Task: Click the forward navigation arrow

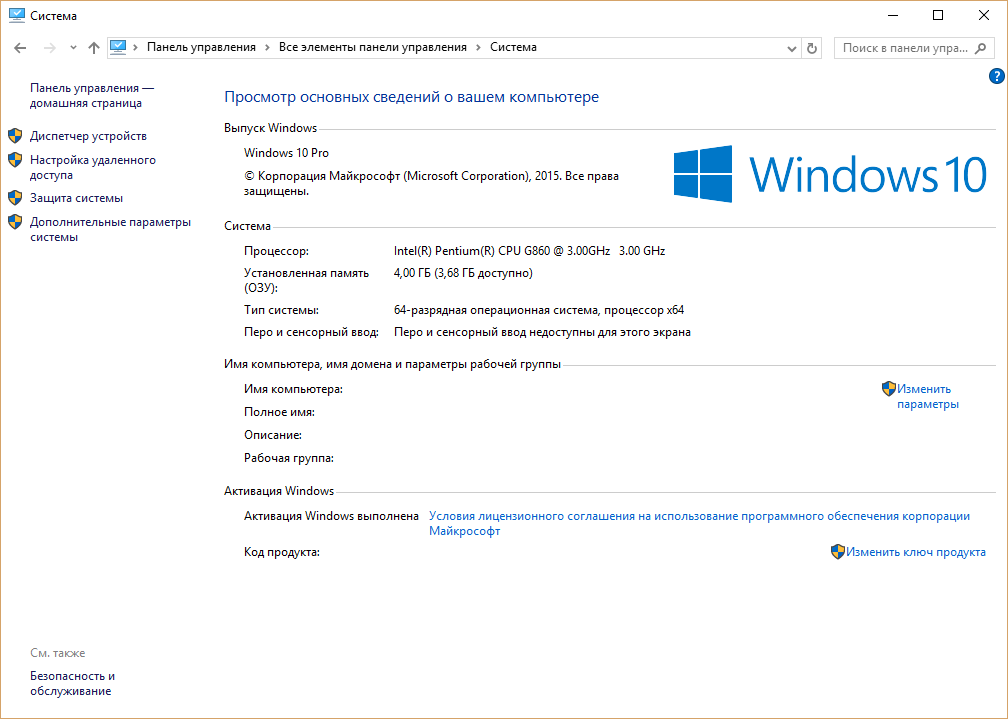Action: click(x=49, y=48)
